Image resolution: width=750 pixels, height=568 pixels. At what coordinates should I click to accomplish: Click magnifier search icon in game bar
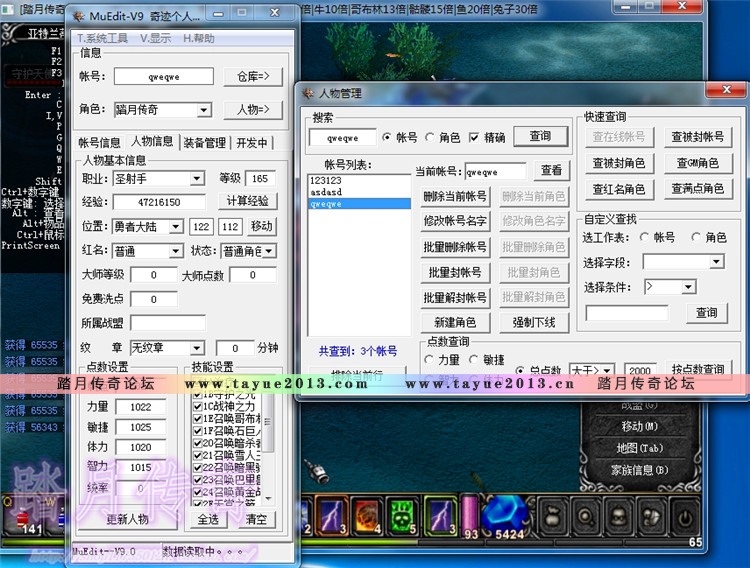coord(586,516)
